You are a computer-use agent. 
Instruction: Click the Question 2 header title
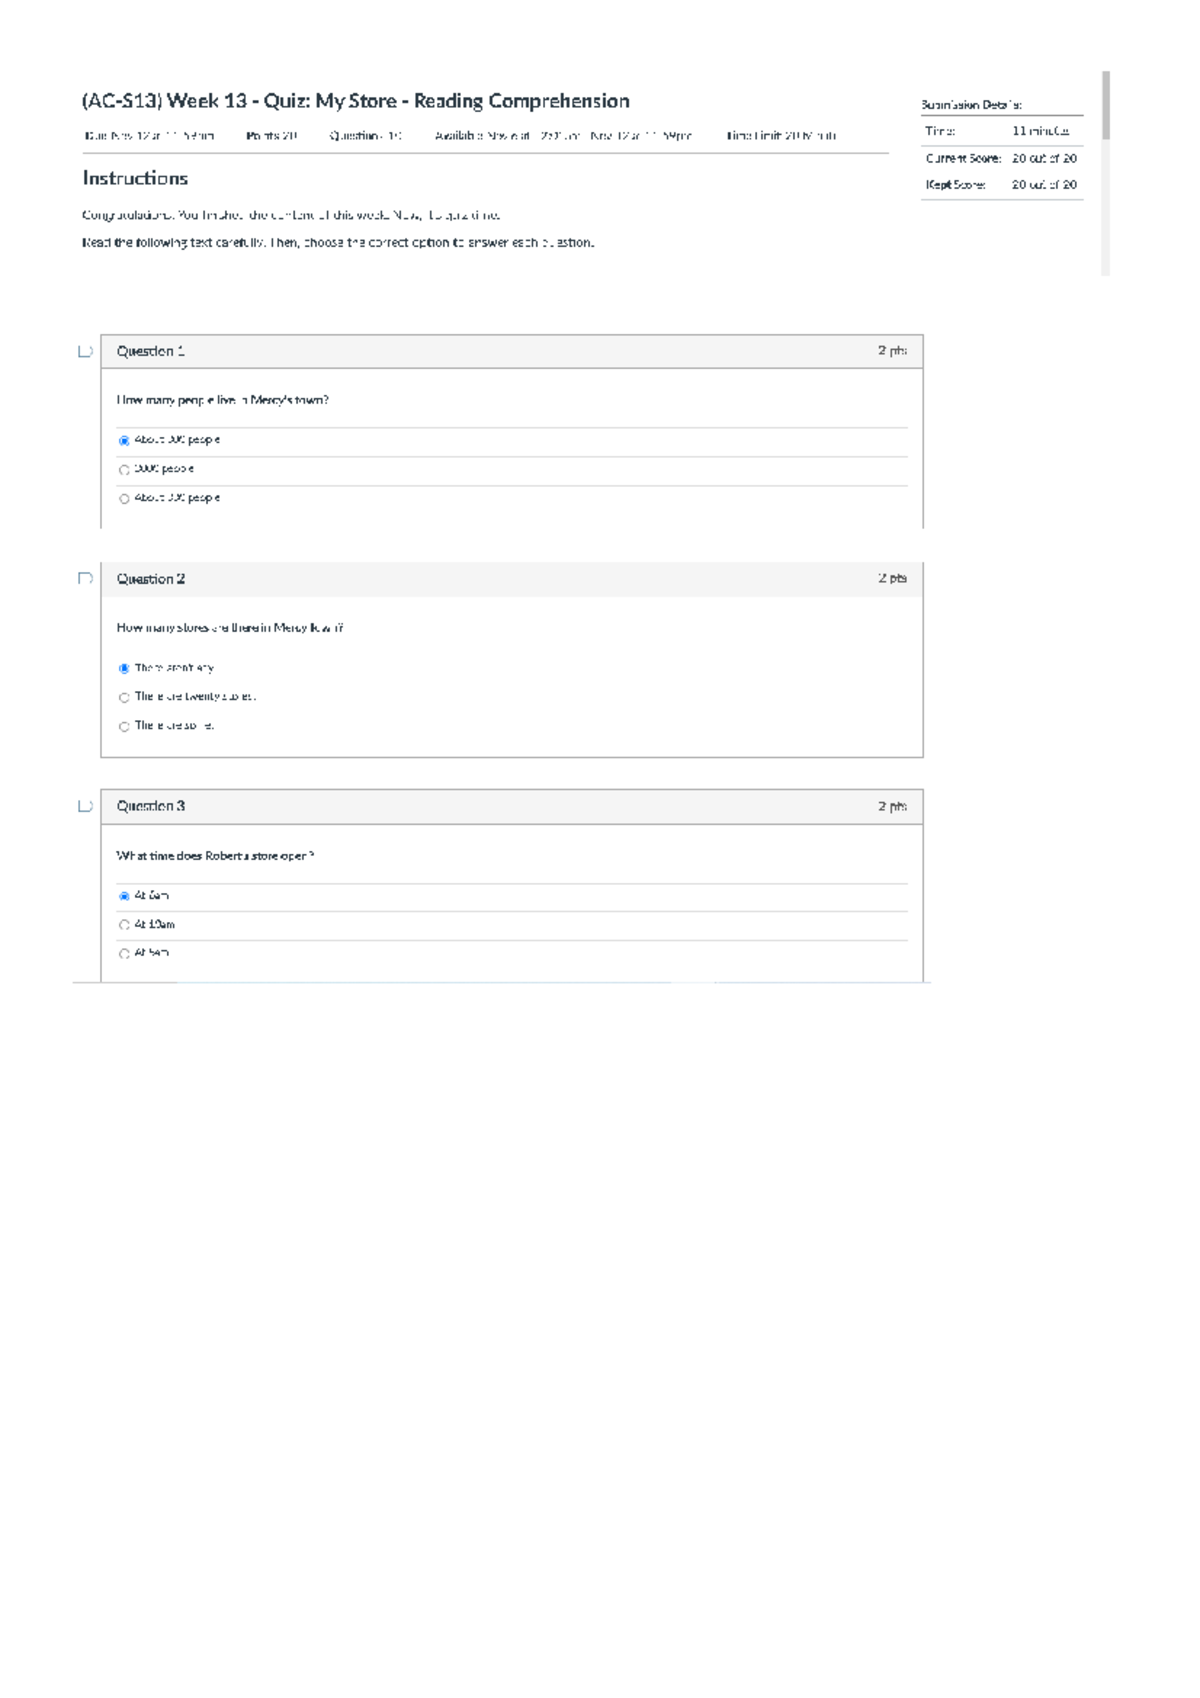(x=151, y=579)
